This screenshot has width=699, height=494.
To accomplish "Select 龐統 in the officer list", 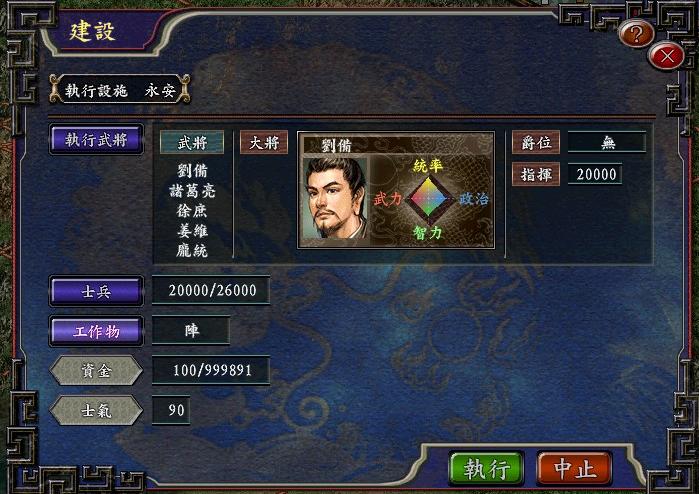I will (x=192, y=250).
